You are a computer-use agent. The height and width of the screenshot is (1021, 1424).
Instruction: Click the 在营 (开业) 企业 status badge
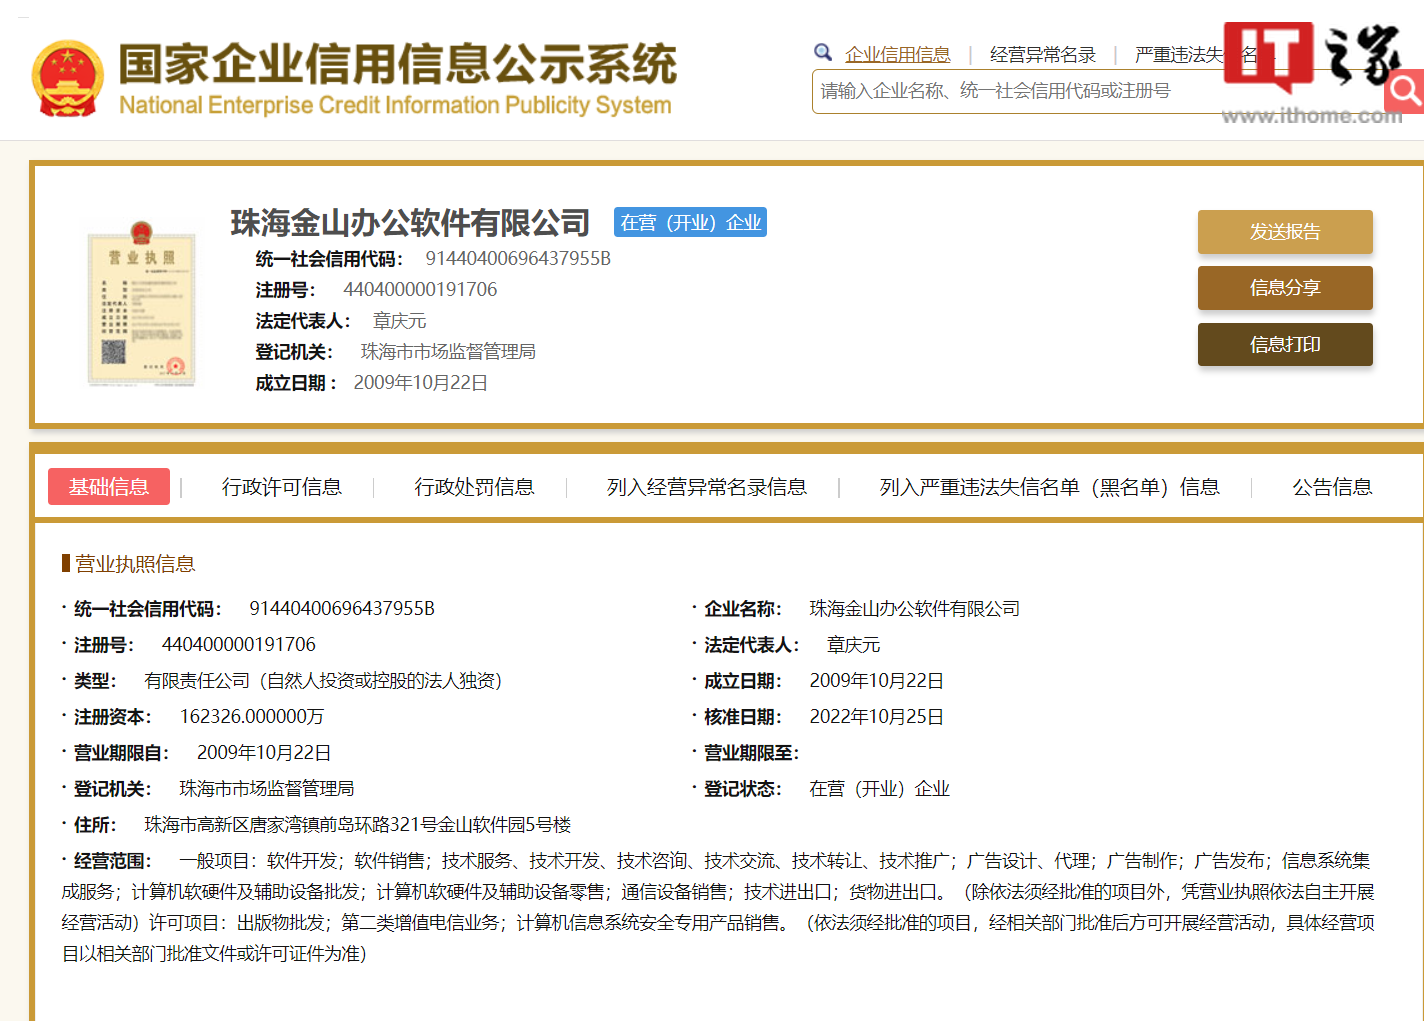pyautogui.click(x=690, y=222)
